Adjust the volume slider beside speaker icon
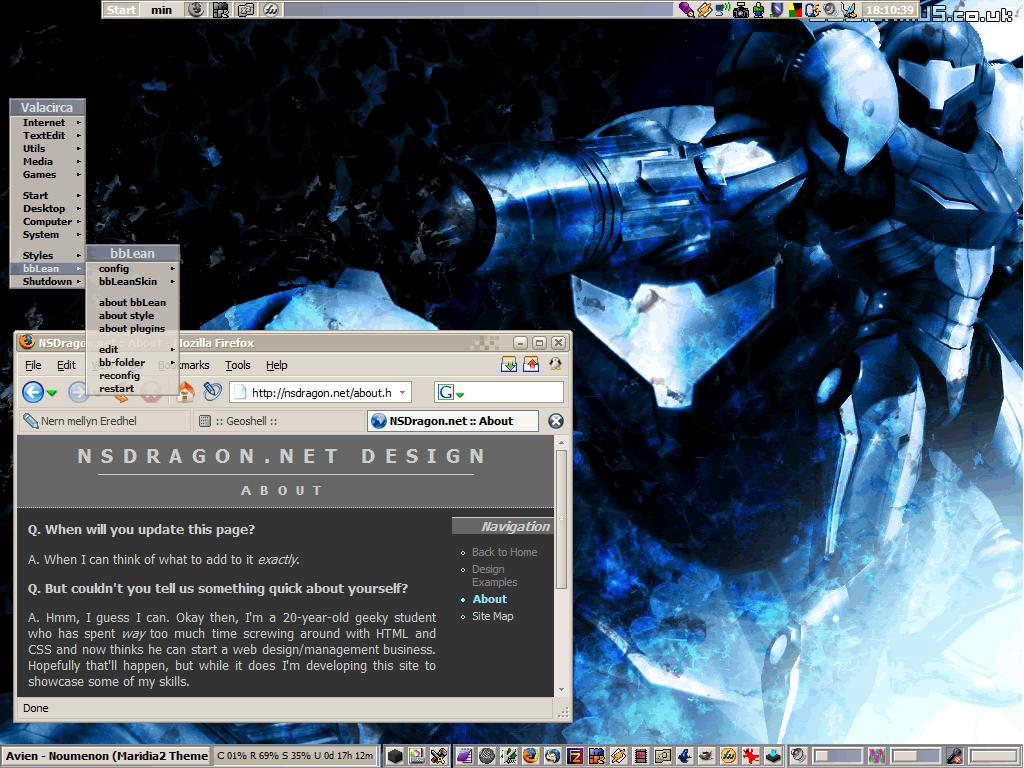Viewport: 1024px width, 768px height. (x=838, y=756)
